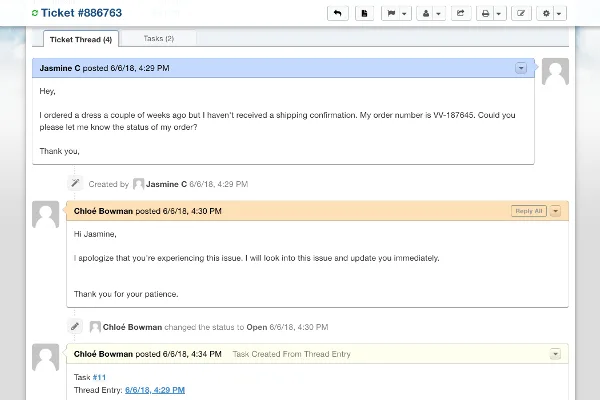Open dropdown on Chloé Bowman's 4:30 PM post
Image resolution: width=600 pixels, height=400 pixels.
coord(555,211)
